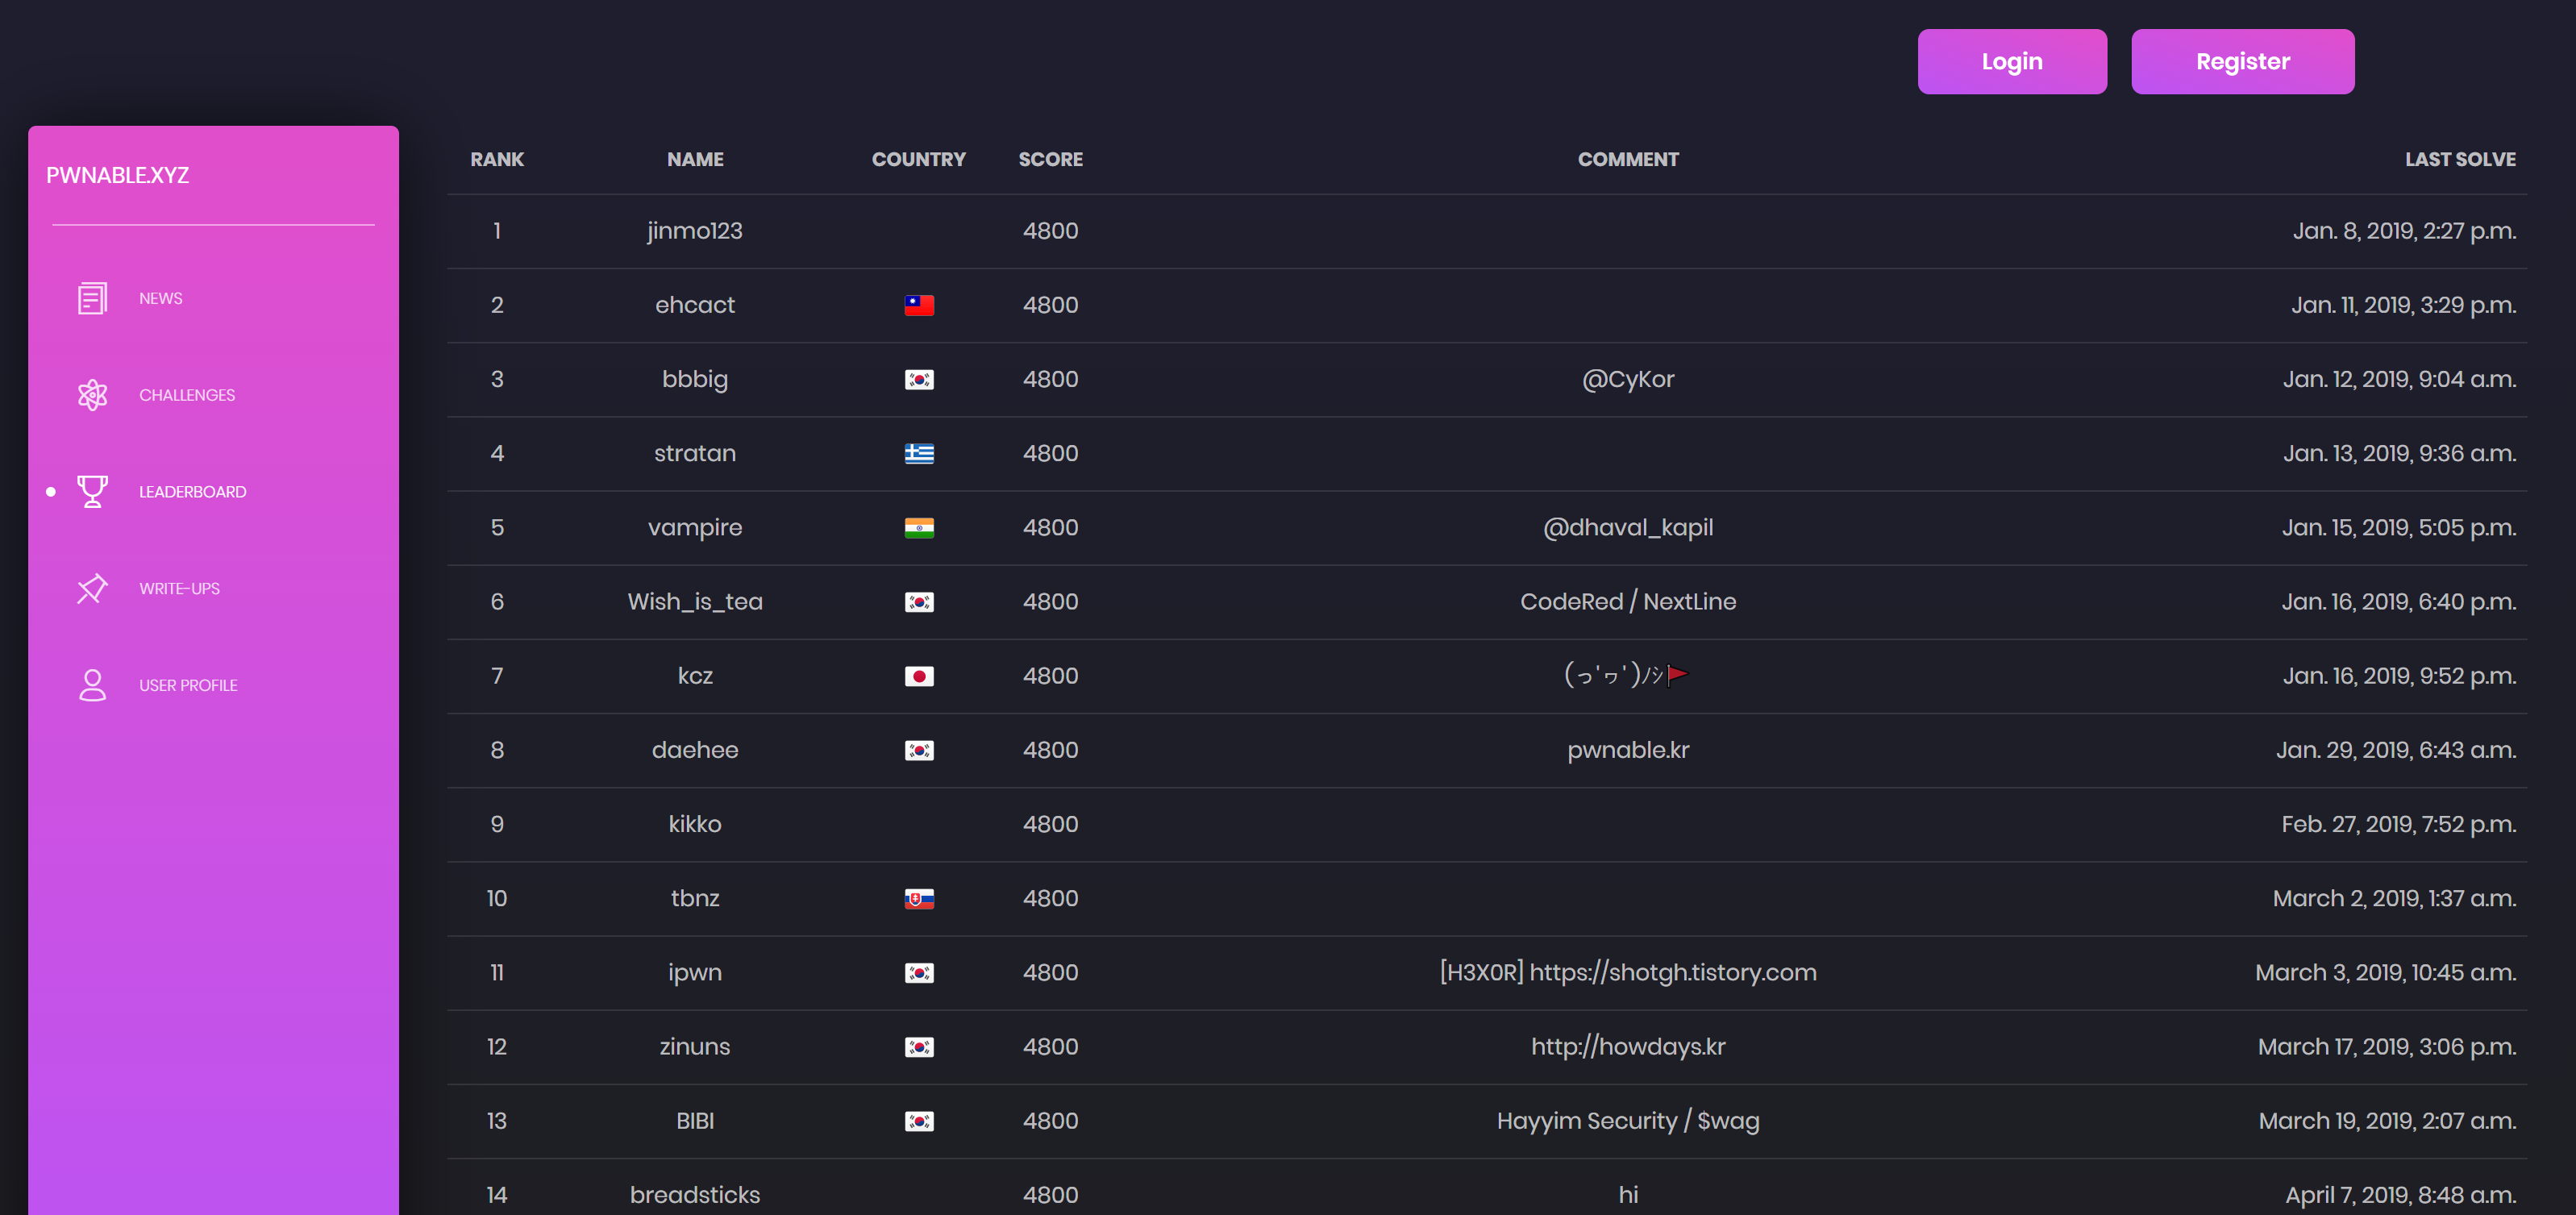Select the player name ehcact
The image size is (2576, 1215).
coord(695,305)
